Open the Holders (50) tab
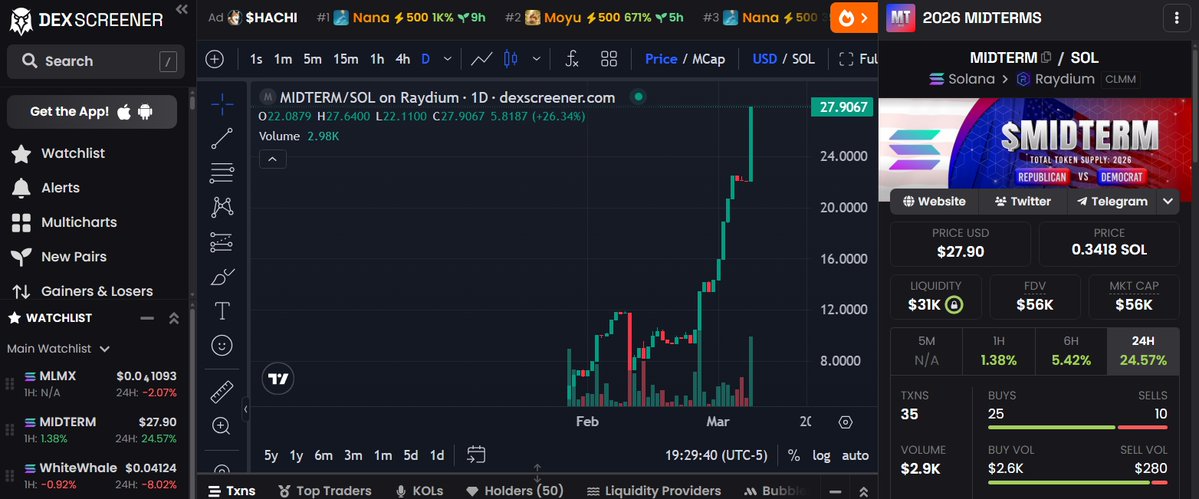Screen dimensions: 1199x499 pyautogui.click(x=515, y=491)
